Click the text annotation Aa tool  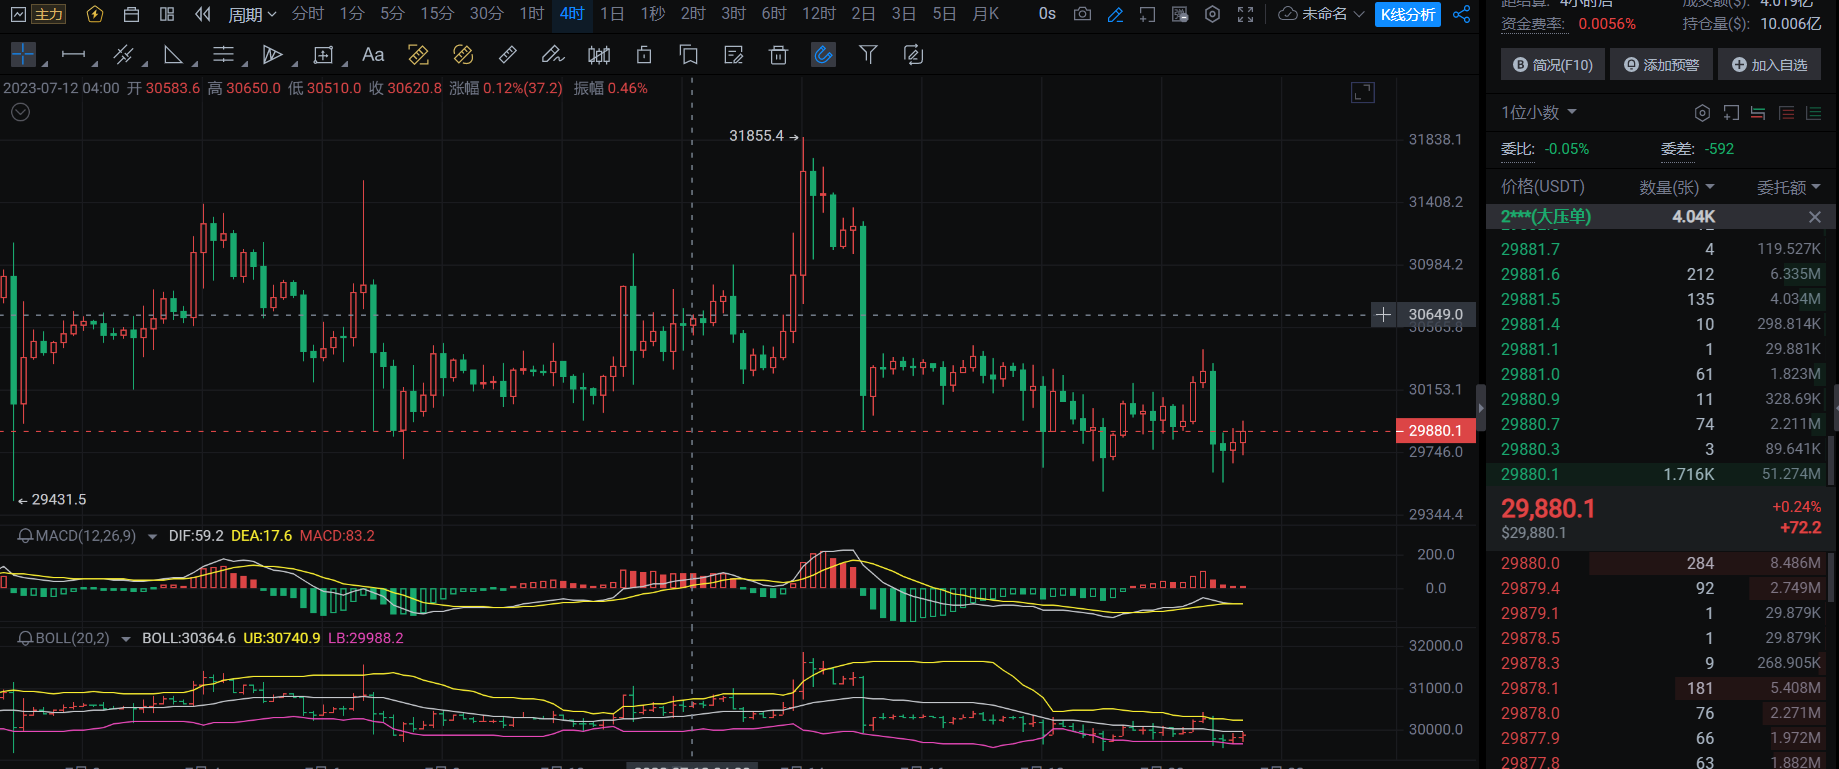[373, 55]
